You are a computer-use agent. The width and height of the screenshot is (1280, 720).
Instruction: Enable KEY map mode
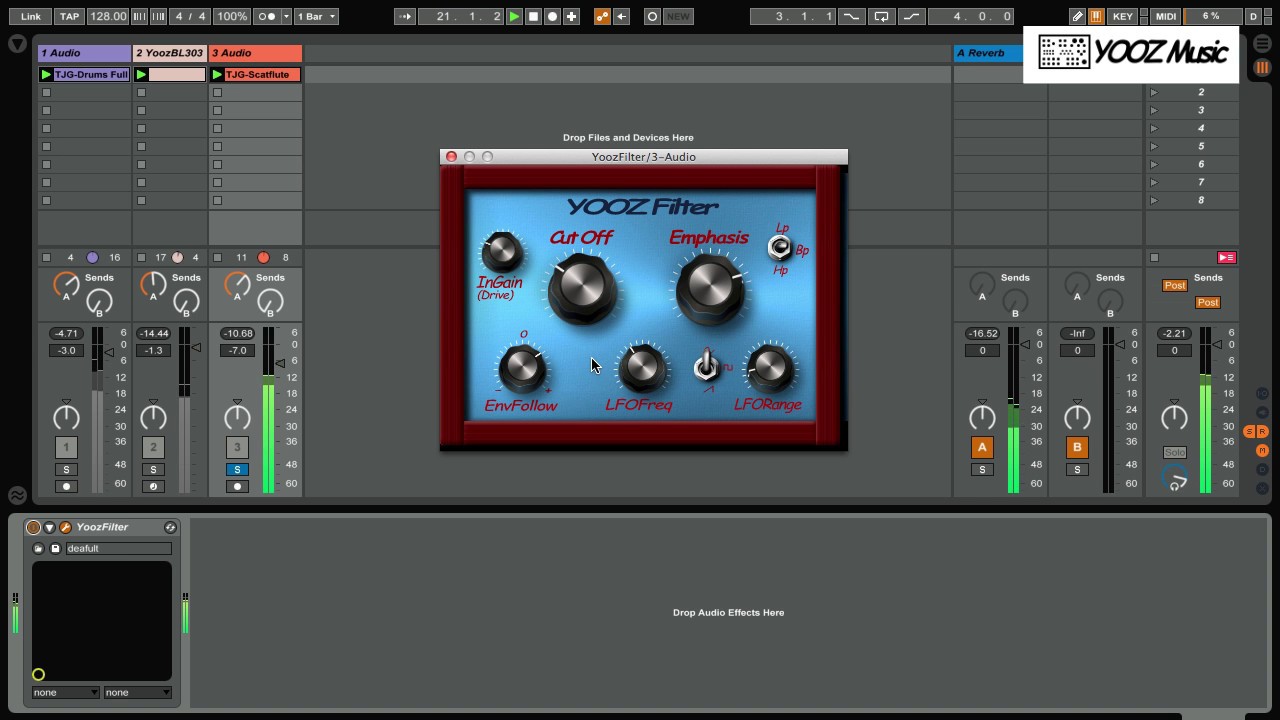(1123, 16)
